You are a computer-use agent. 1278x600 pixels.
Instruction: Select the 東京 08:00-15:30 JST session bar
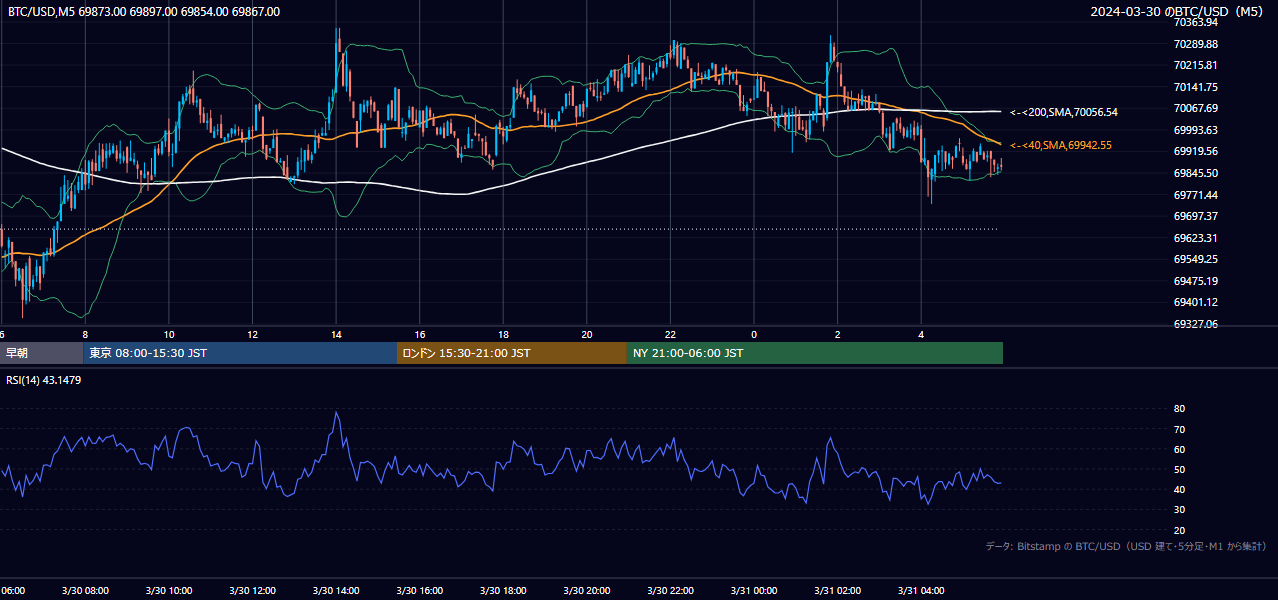(240, 353)
